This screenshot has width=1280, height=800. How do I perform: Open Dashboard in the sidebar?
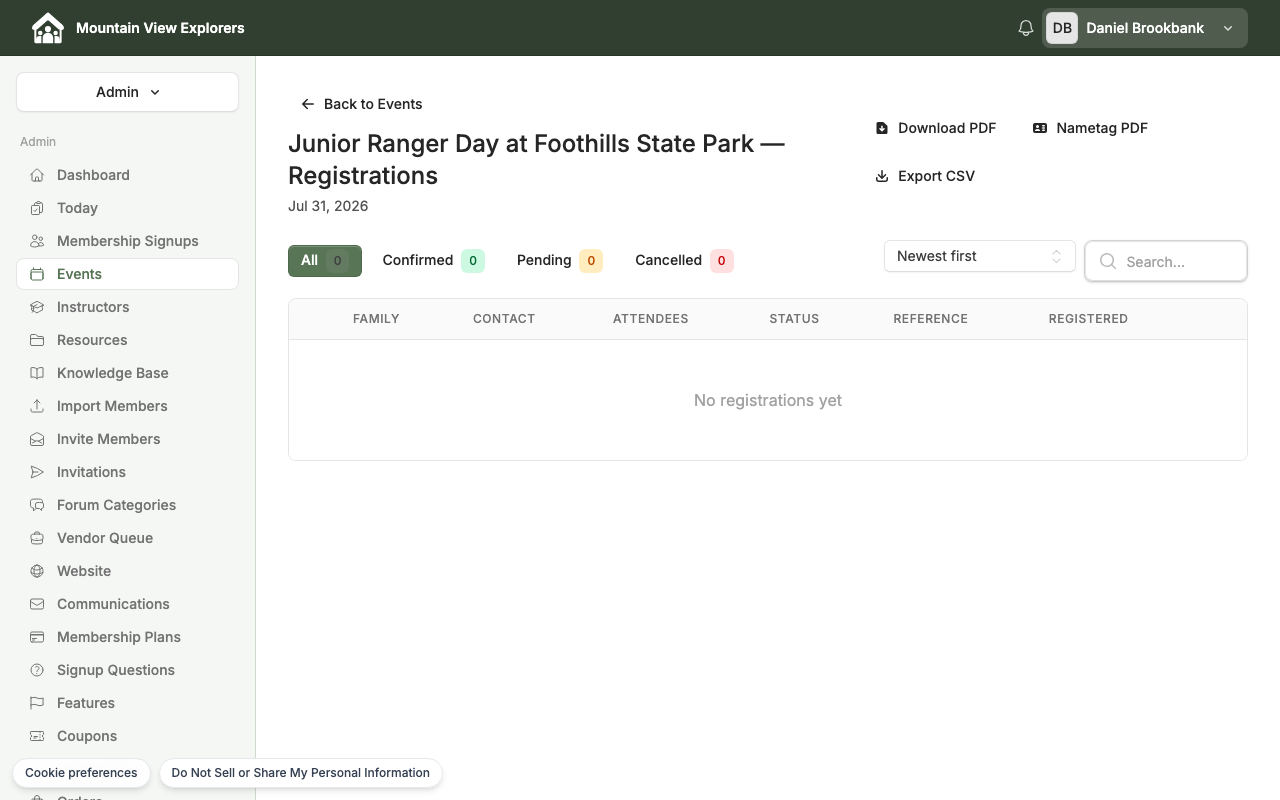click(127, 175)
